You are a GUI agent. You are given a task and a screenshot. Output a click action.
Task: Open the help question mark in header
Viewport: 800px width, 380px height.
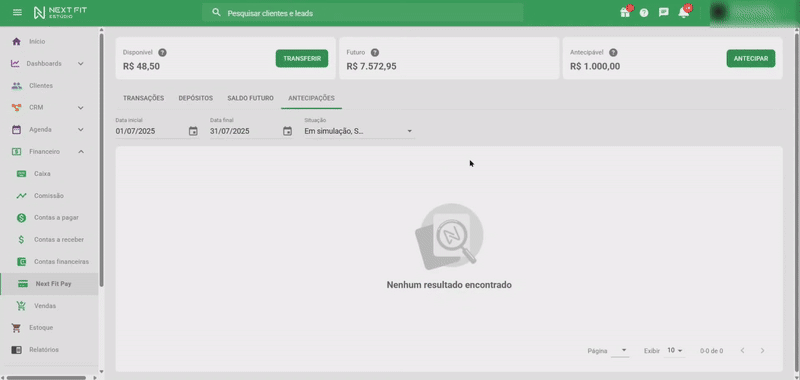click(x=644, y=13)
